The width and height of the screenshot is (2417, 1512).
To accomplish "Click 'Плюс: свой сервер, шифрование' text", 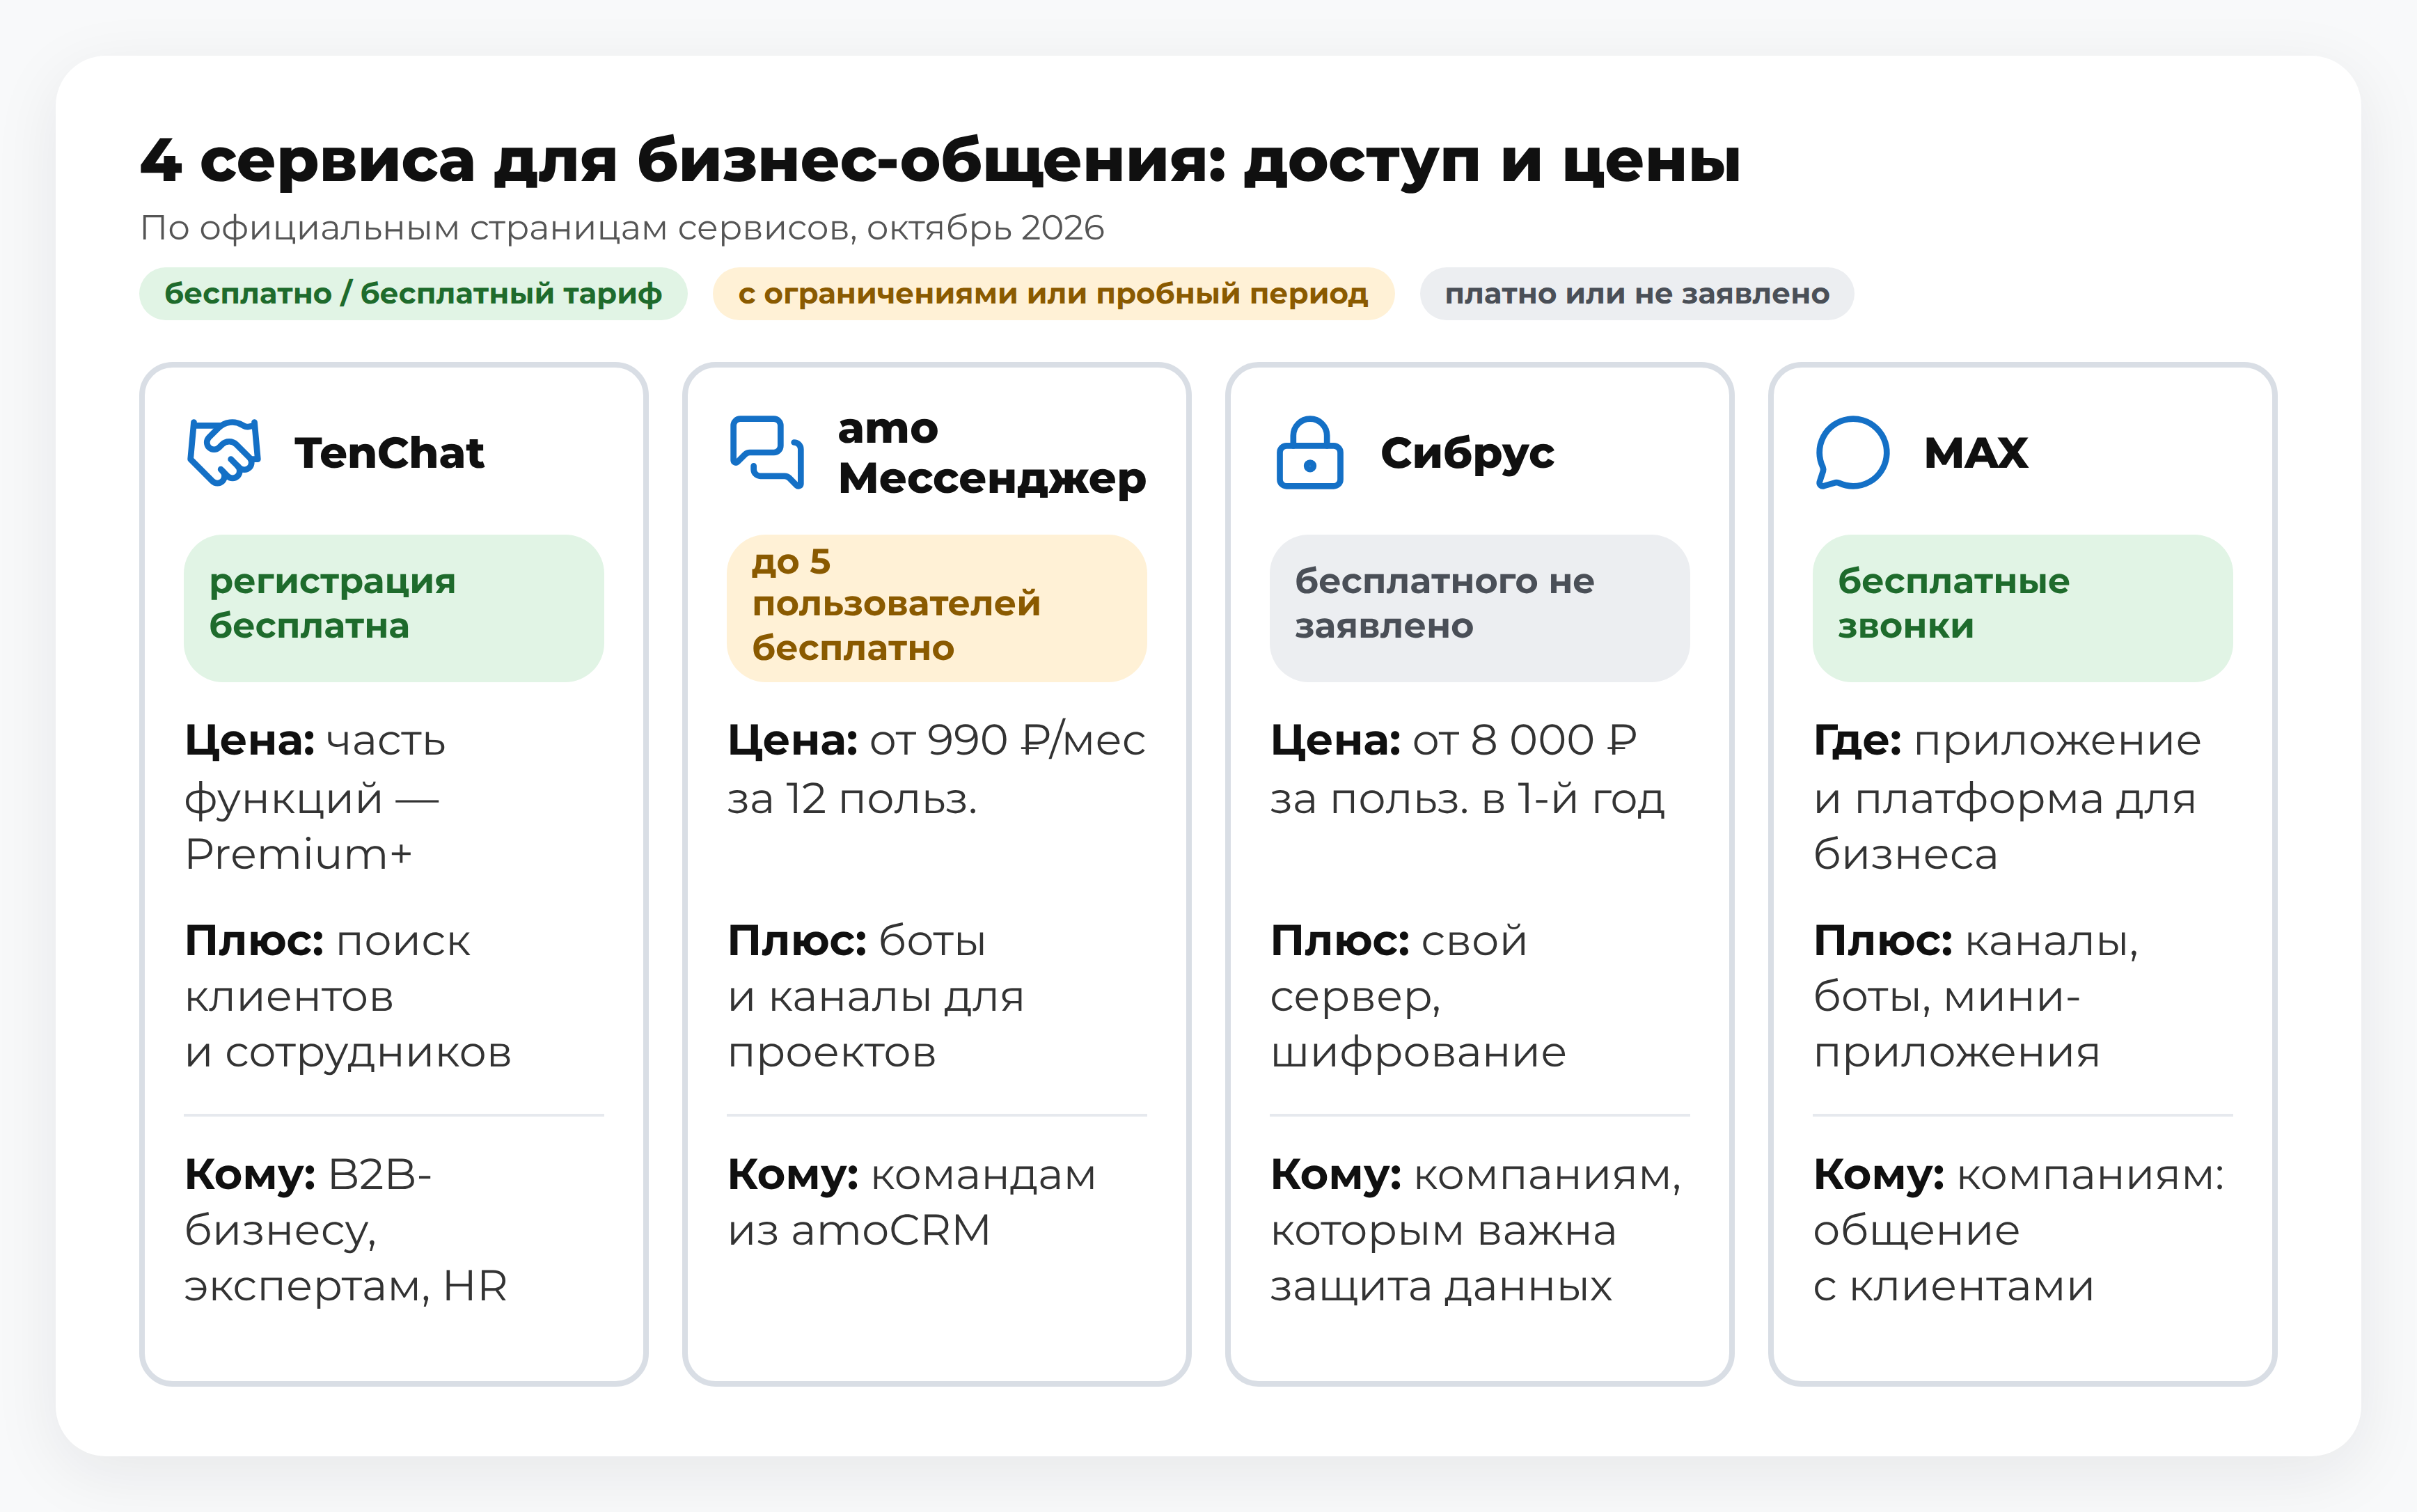I will pos(1418,996).
